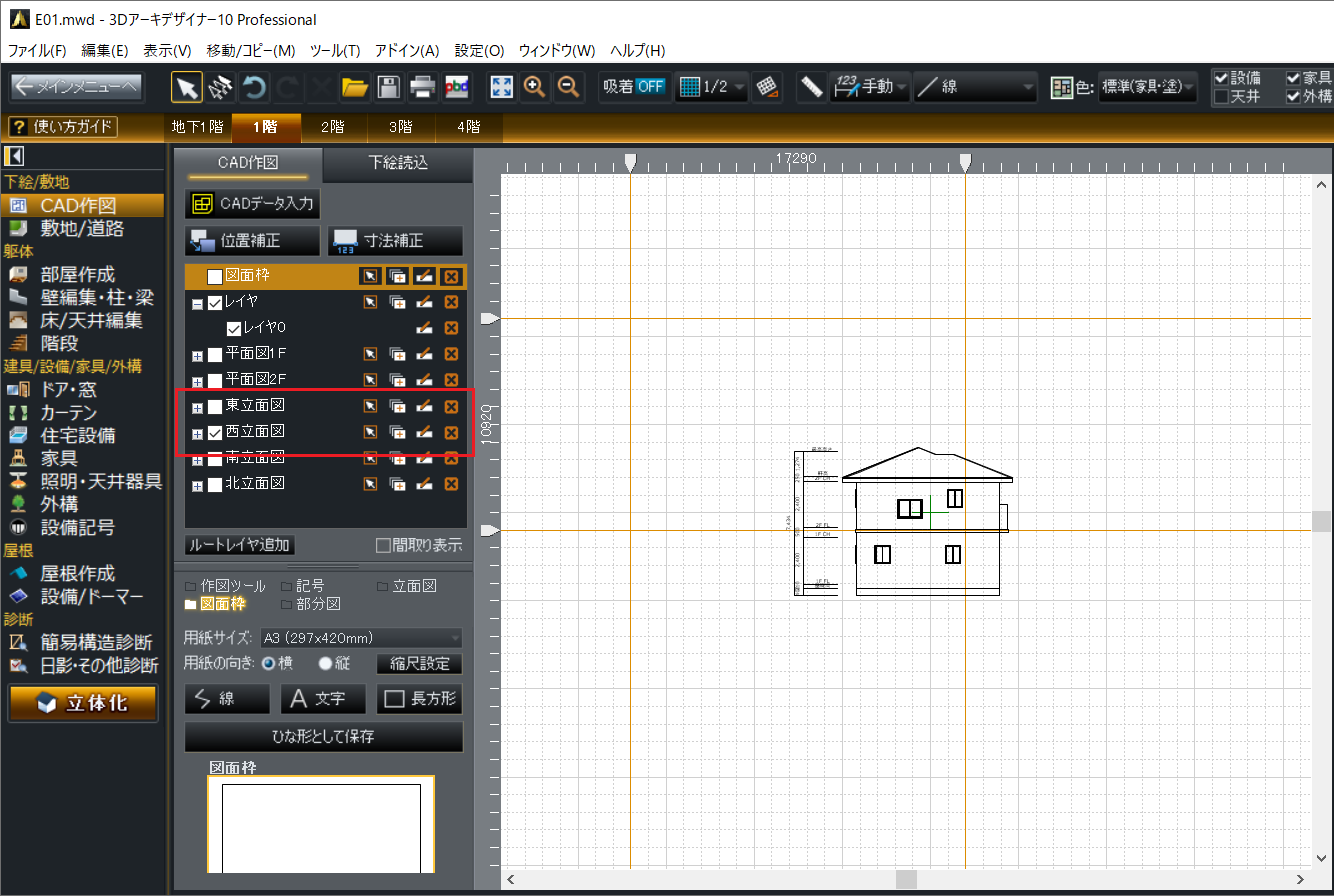
Task: Select the 縦 paper orientation radio button
Action: pyautogui.click(x=325, y=664)
